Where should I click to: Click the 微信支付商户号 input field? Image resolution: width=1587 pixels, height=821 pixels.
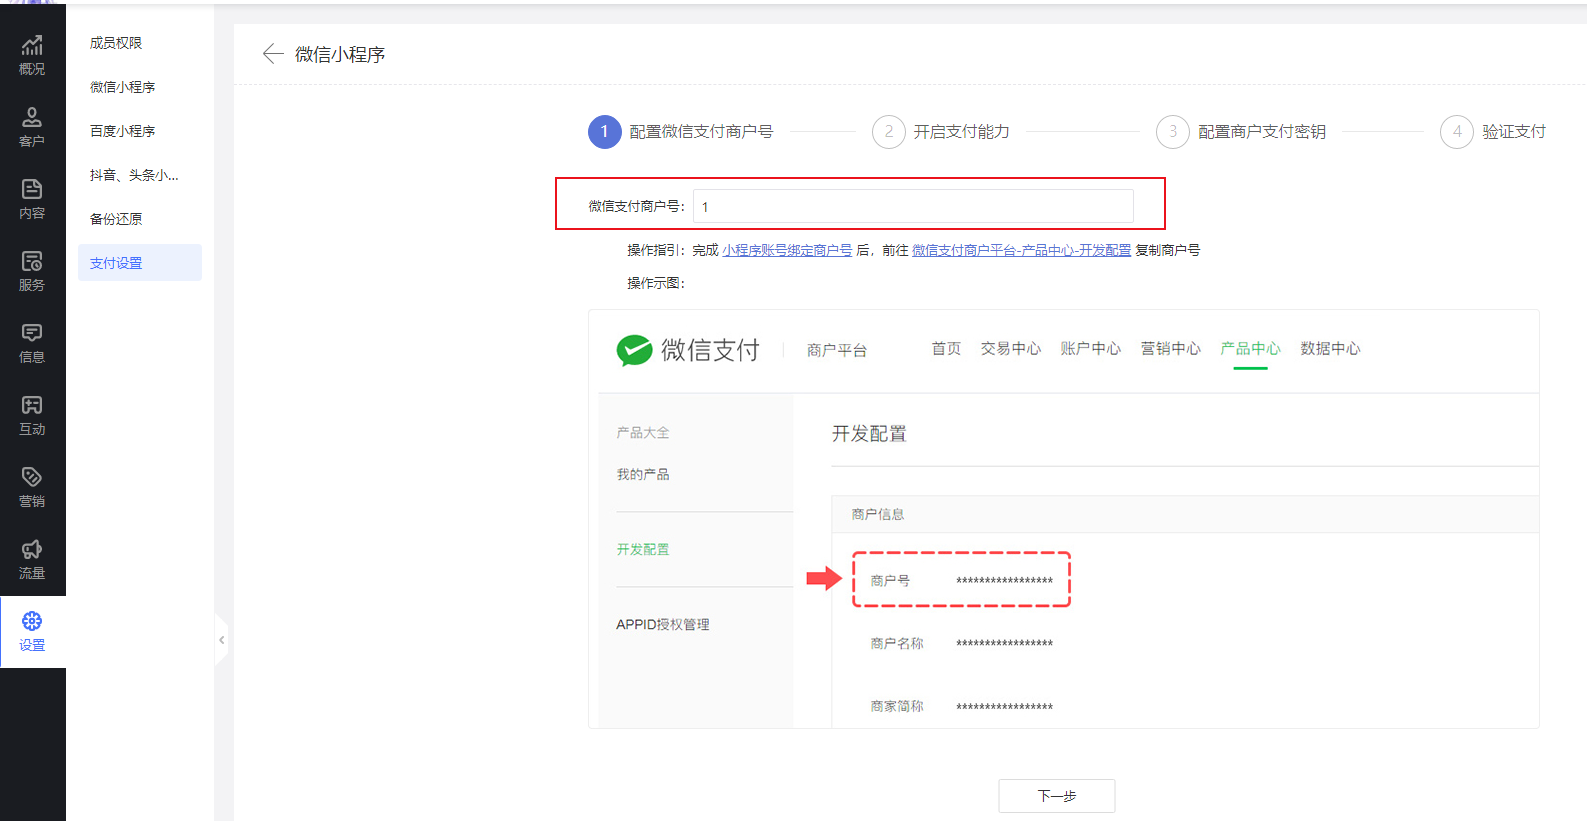pos(912,207)
